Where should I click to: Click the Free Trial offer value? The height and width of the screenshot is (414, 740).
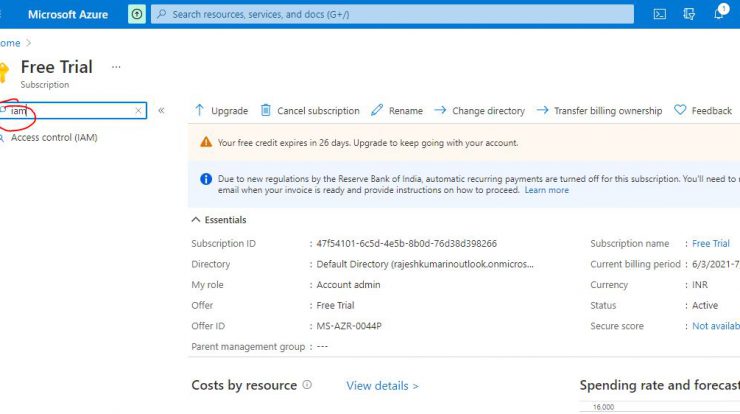coord(335,305)
